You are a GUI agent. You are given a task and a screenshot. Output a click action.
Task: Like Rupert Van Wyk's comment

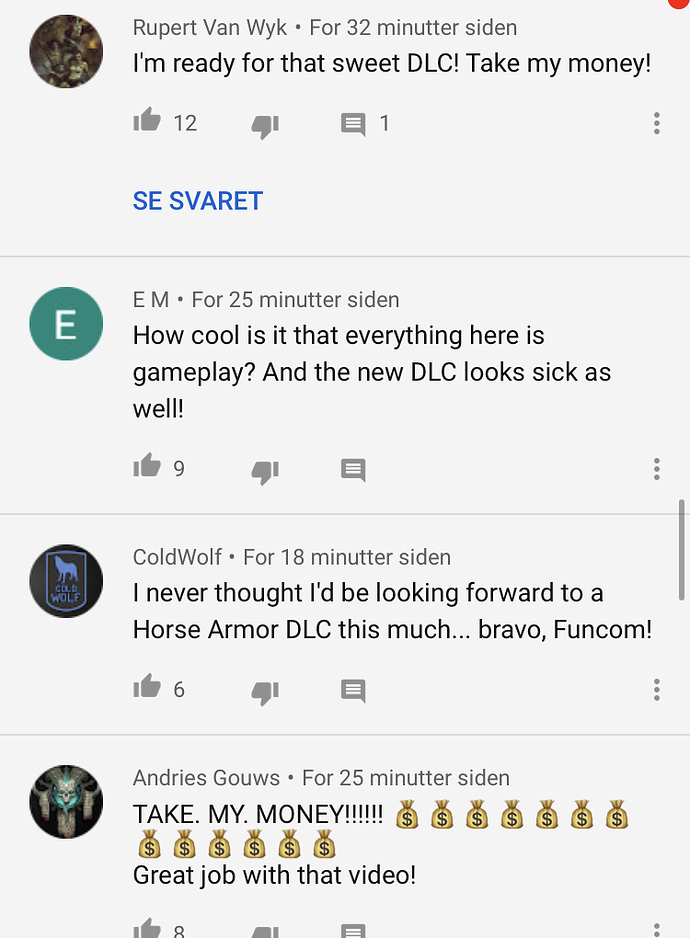[x=147, y=120]
